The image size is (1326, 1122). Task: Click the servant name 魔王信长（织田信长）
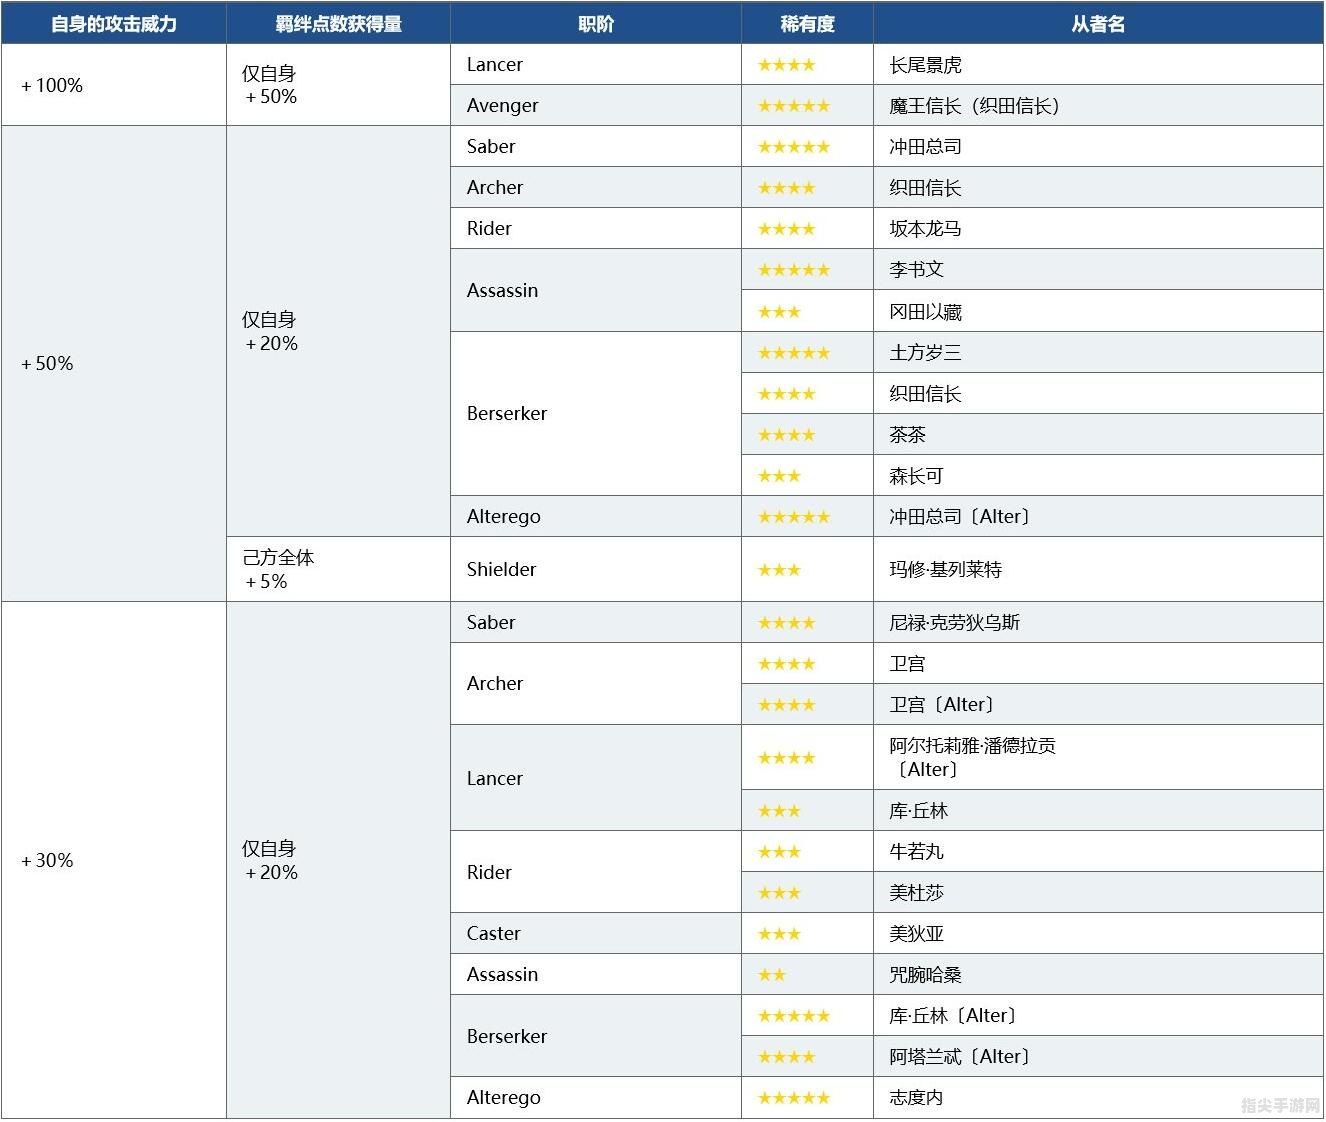[974, 106]
